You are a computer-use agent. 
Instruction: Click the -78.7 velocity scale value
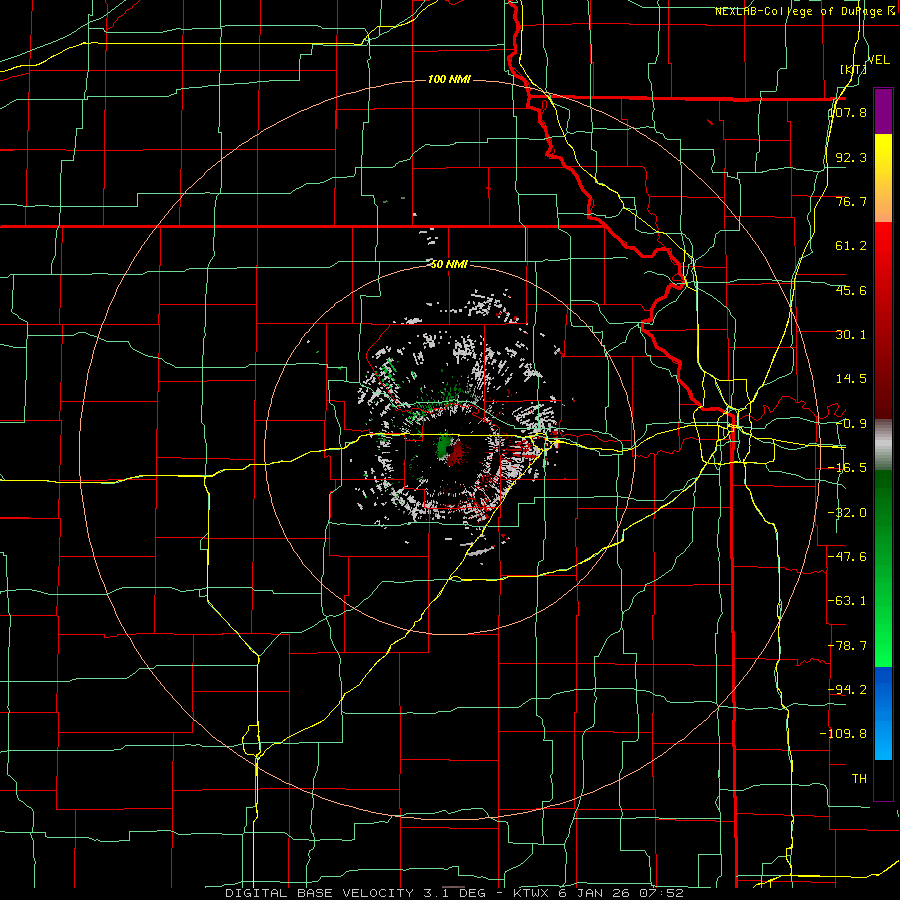(x=848, y=646)
